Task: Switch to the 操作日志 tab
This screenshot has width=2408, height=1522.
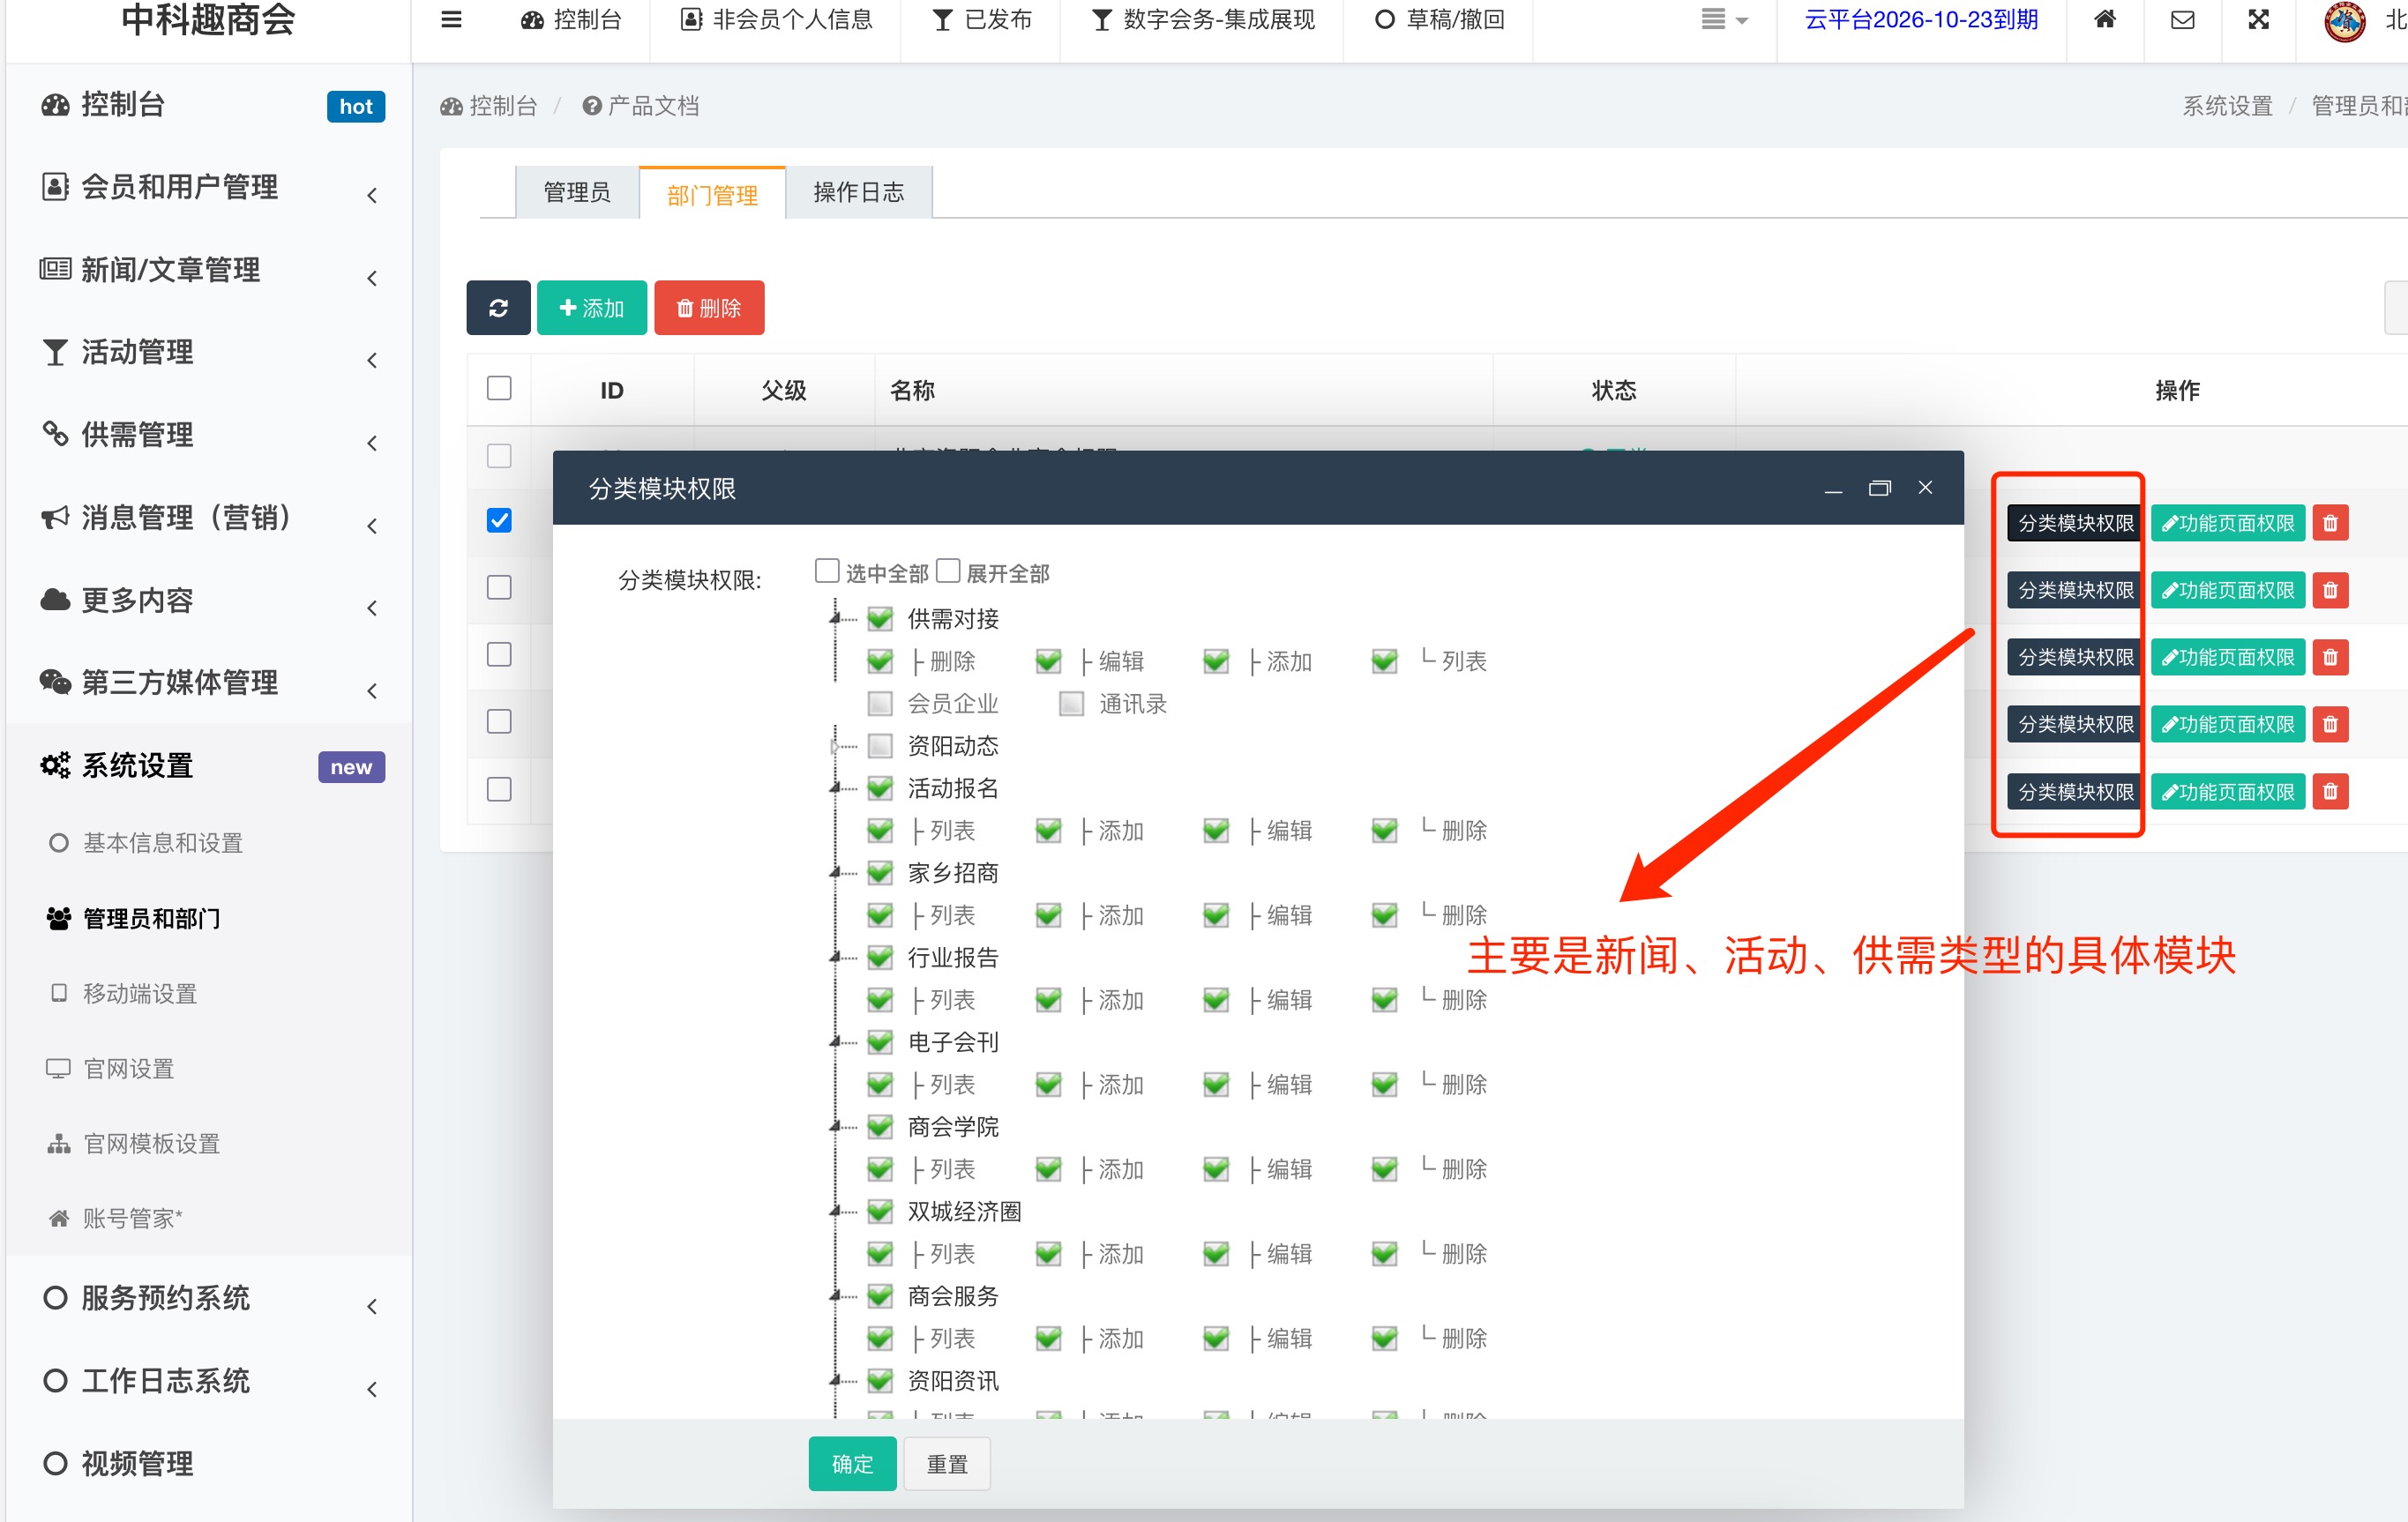Action: tap(858, 192)
